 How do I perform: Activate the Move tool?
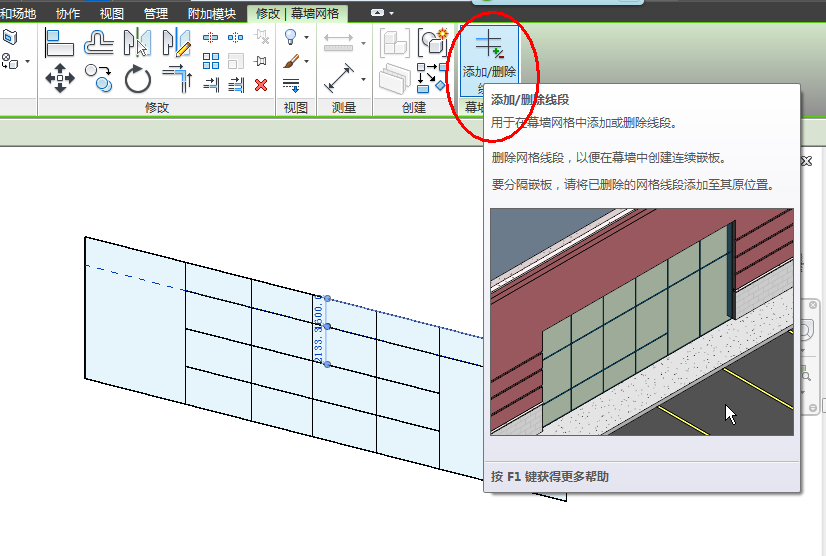[60, 79]
